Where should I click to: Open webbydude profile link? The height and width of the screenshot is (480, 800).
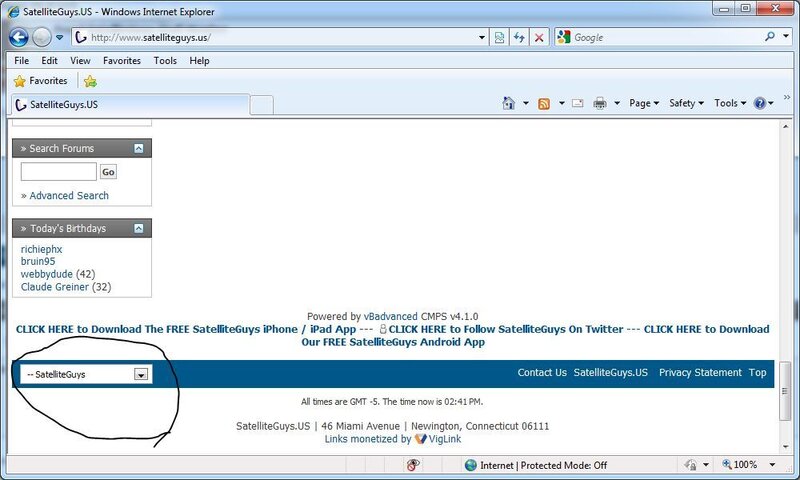pos(46,274)
